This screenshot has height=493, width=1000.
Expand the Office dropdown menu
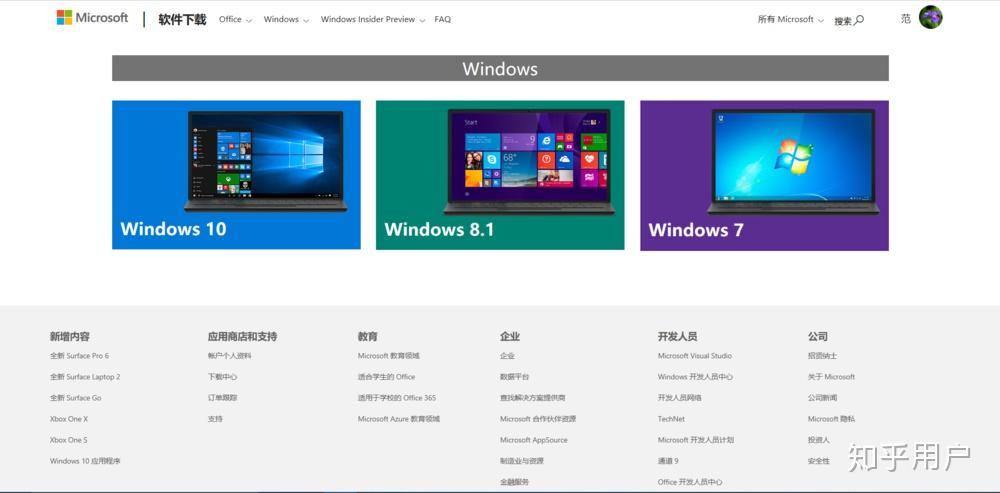235,20
